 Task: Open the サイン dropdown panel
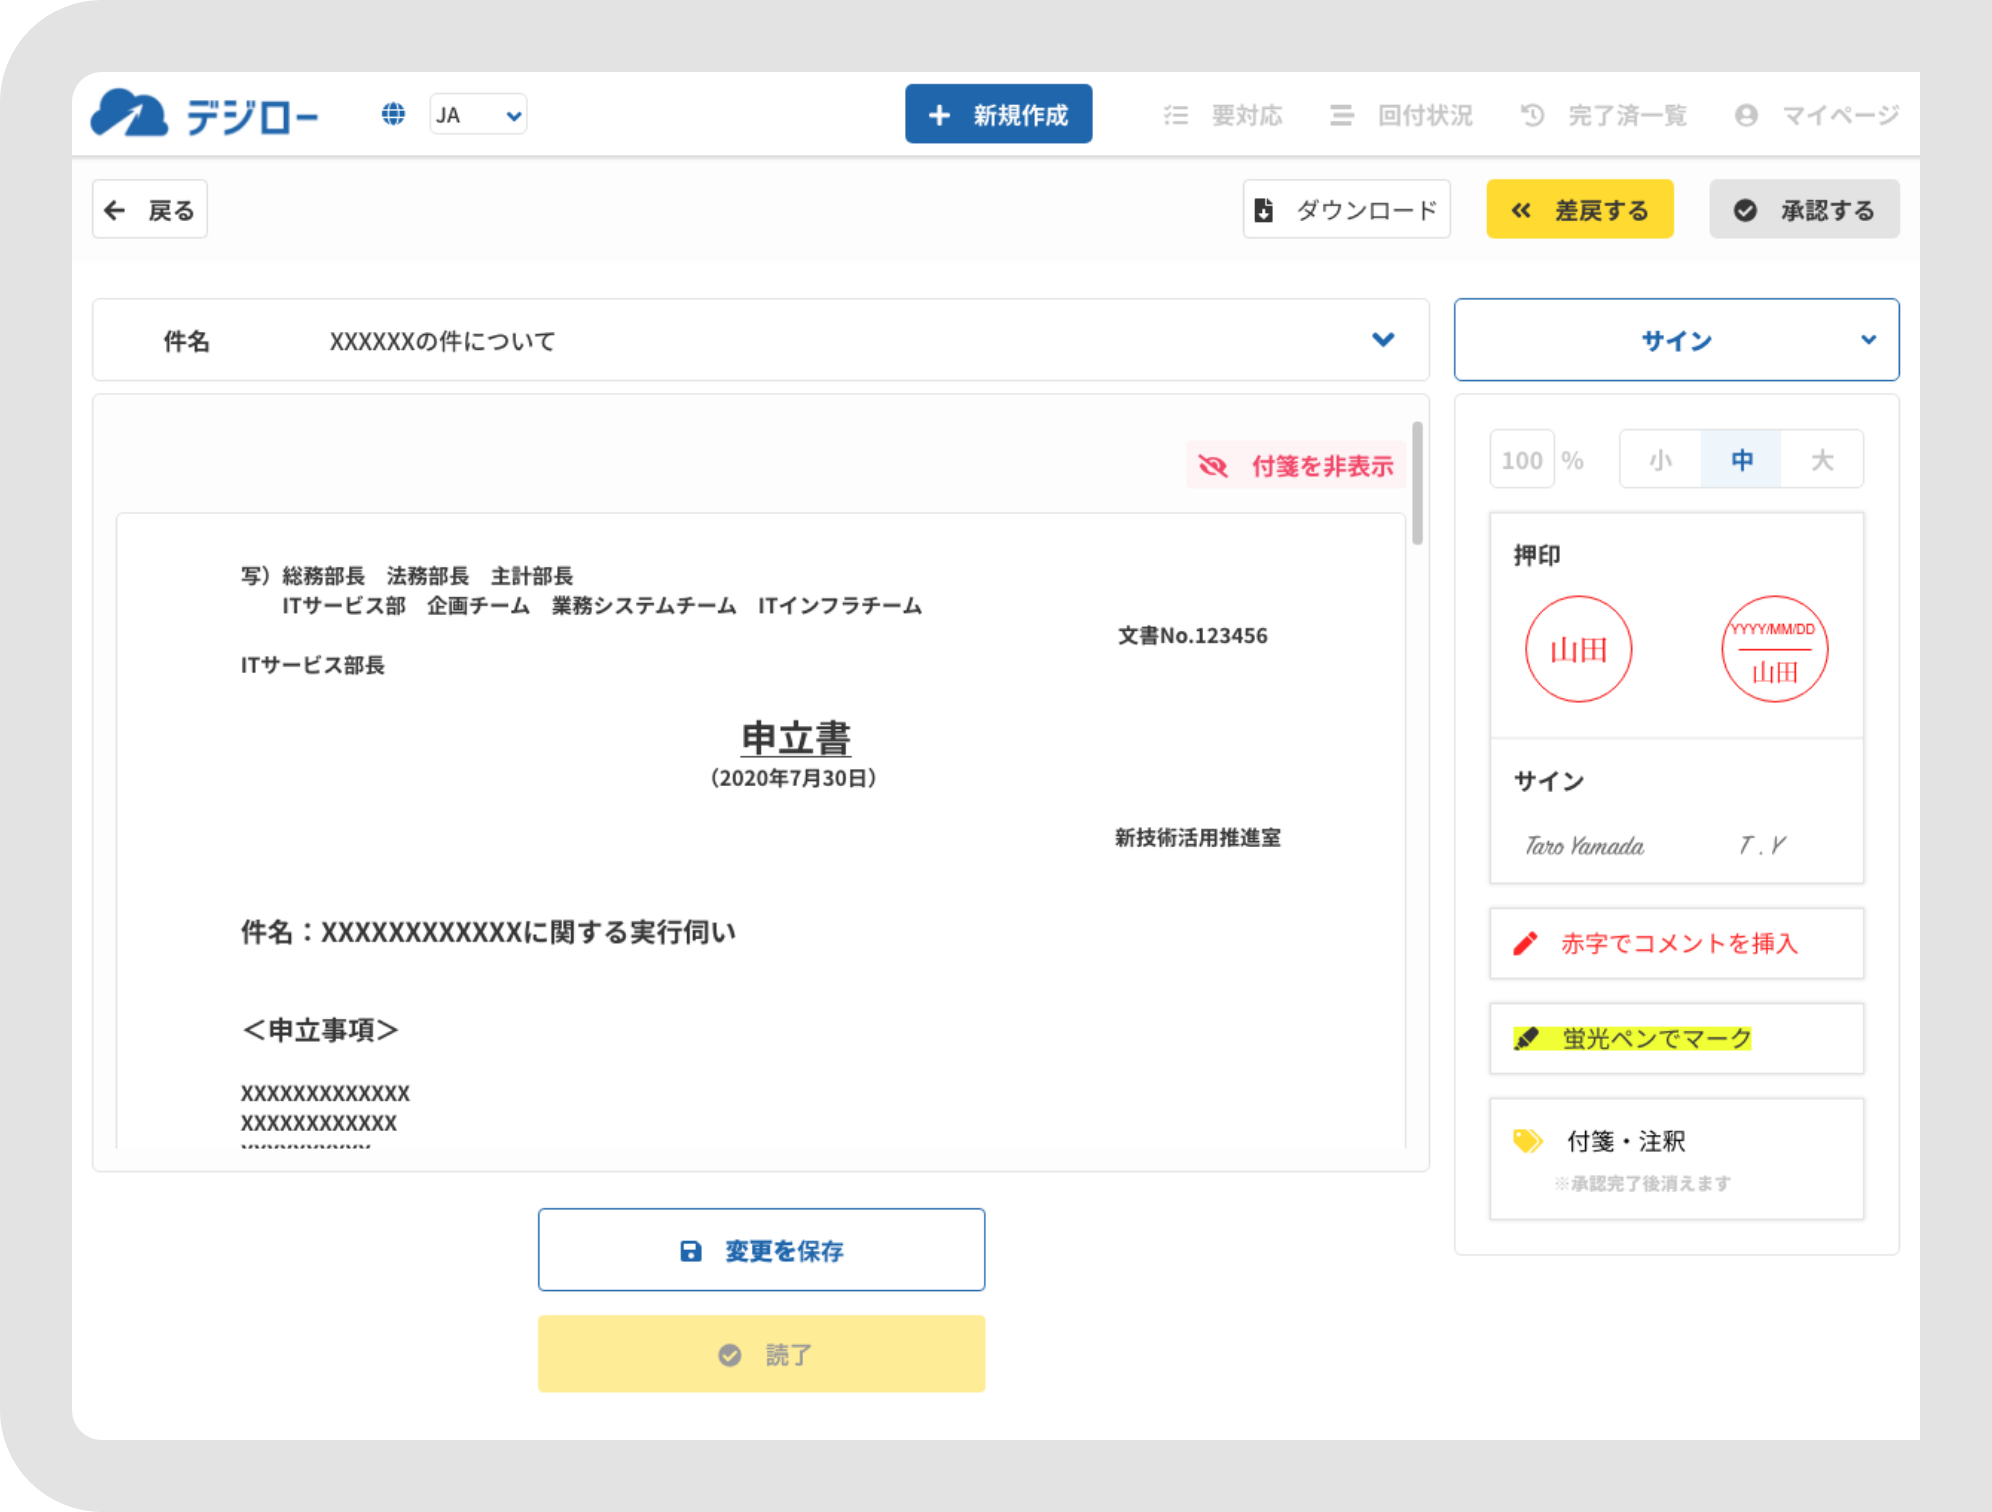pyautogui.click(x=1676, y=340)
